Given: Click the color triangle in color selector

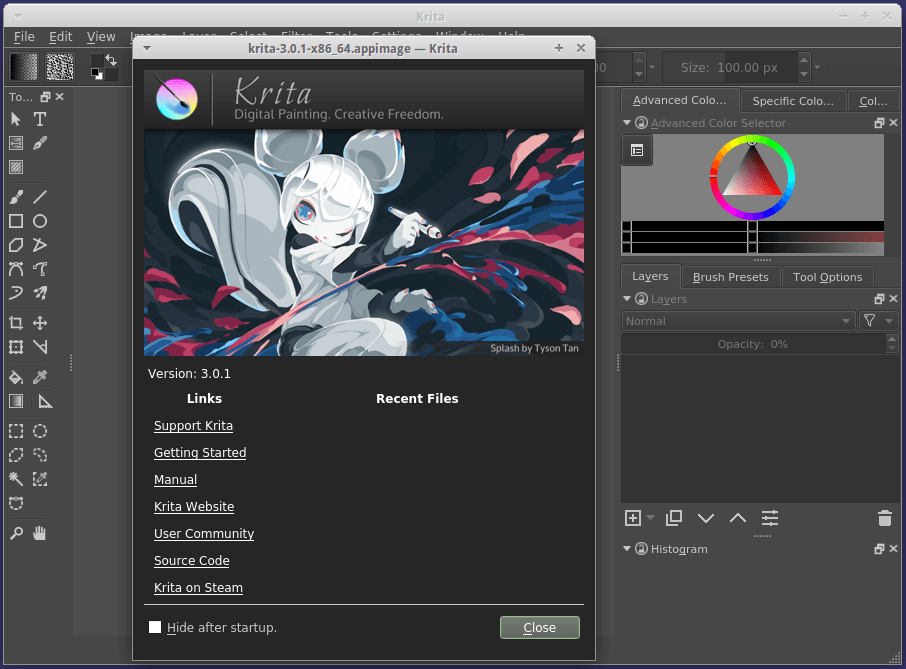Looking at the screenshot, I should coord(751,177).
